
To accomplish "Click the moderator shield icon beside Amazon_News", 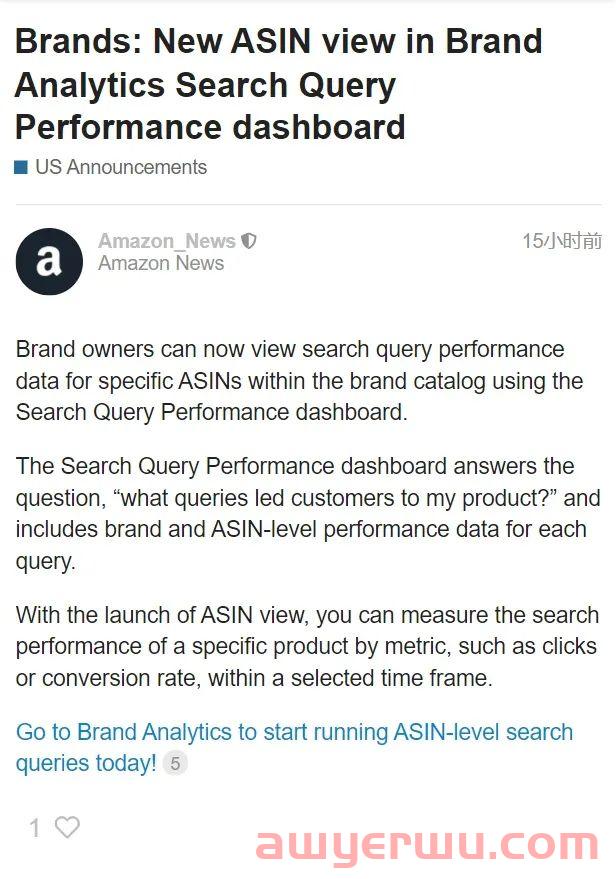I will pyautogui.click(x=248, y=241).
